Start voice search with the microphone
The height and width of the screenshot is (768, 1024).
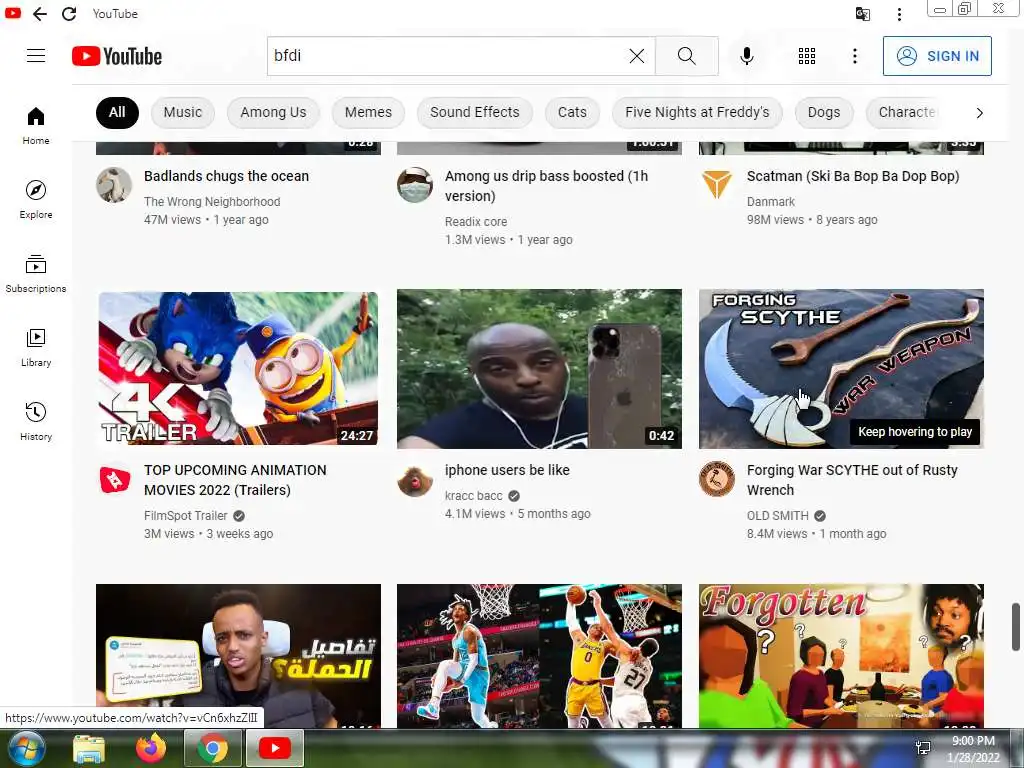(x=746, y=56)
